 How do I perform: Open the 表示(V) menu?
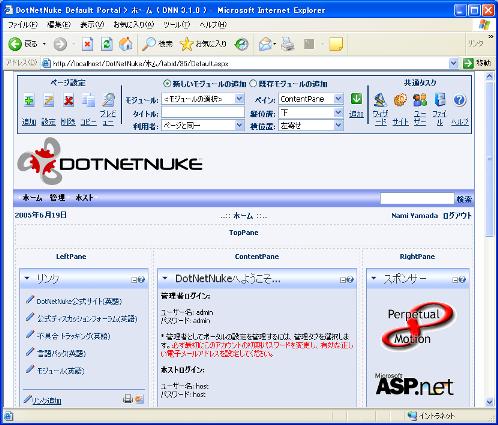click(92, 25)
